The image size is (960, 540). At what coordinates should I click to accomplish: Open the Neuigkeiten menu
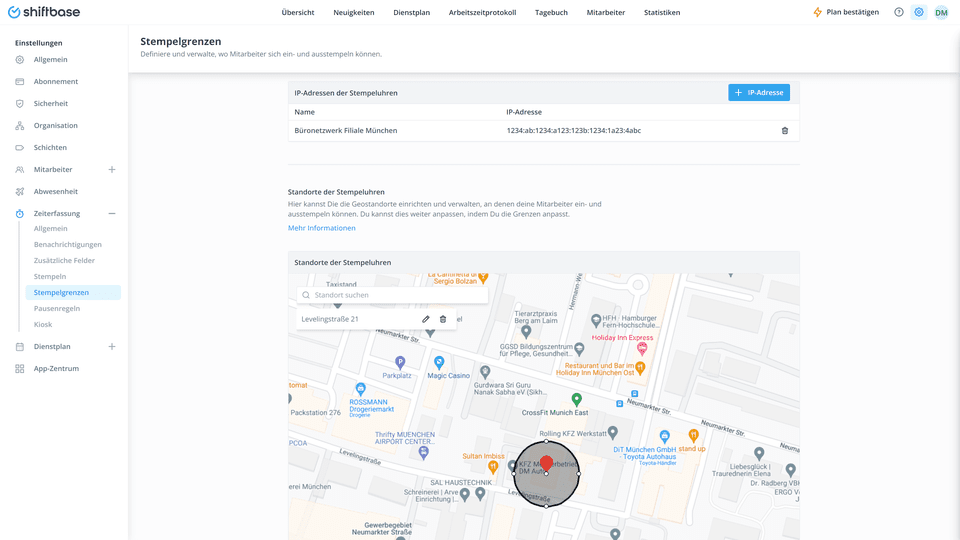point(354,12)
